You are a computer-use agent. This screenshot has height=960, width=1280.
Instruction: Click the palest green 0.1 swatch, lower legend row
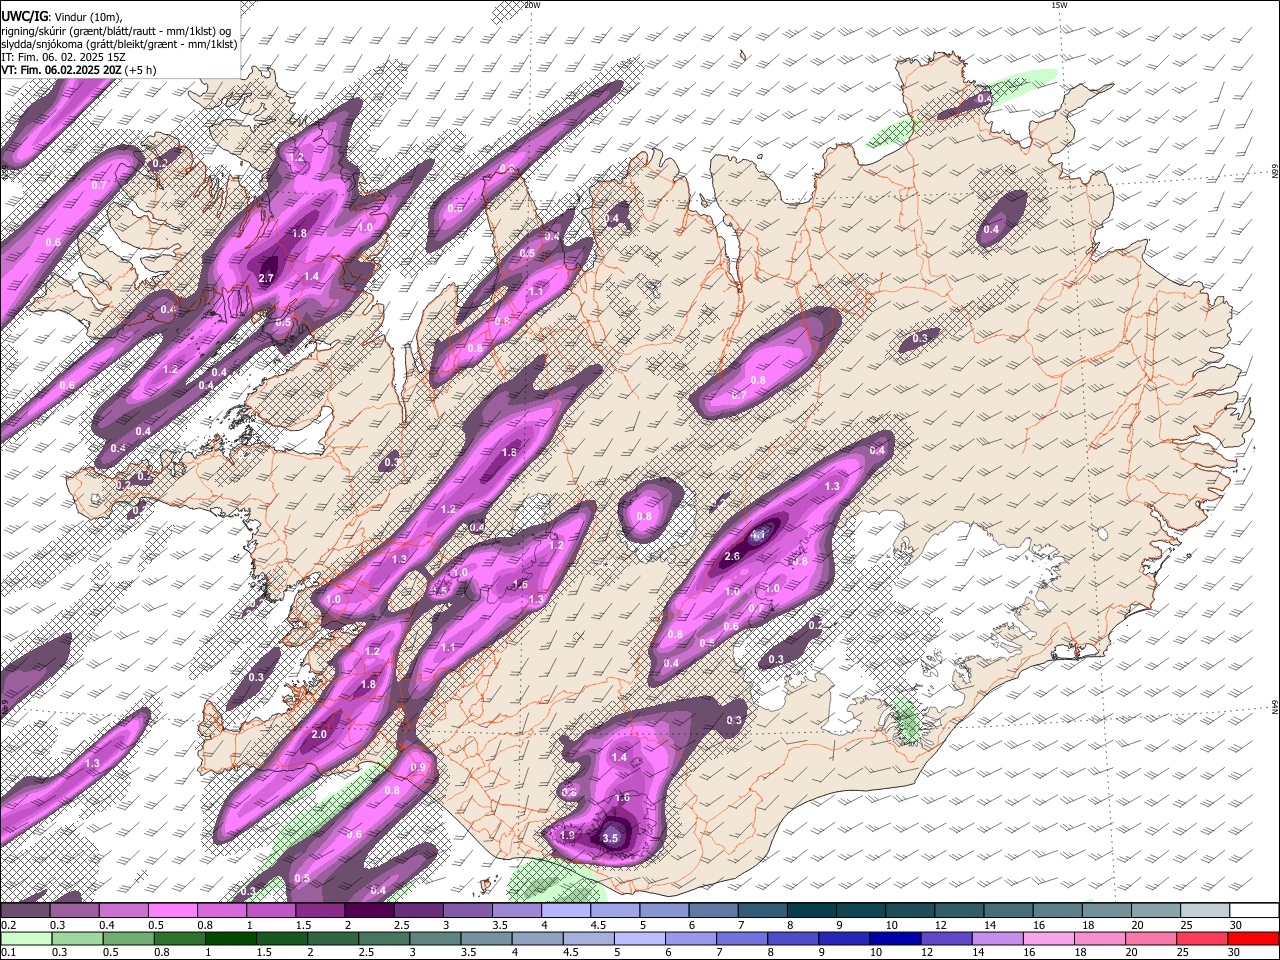(26, 938)
